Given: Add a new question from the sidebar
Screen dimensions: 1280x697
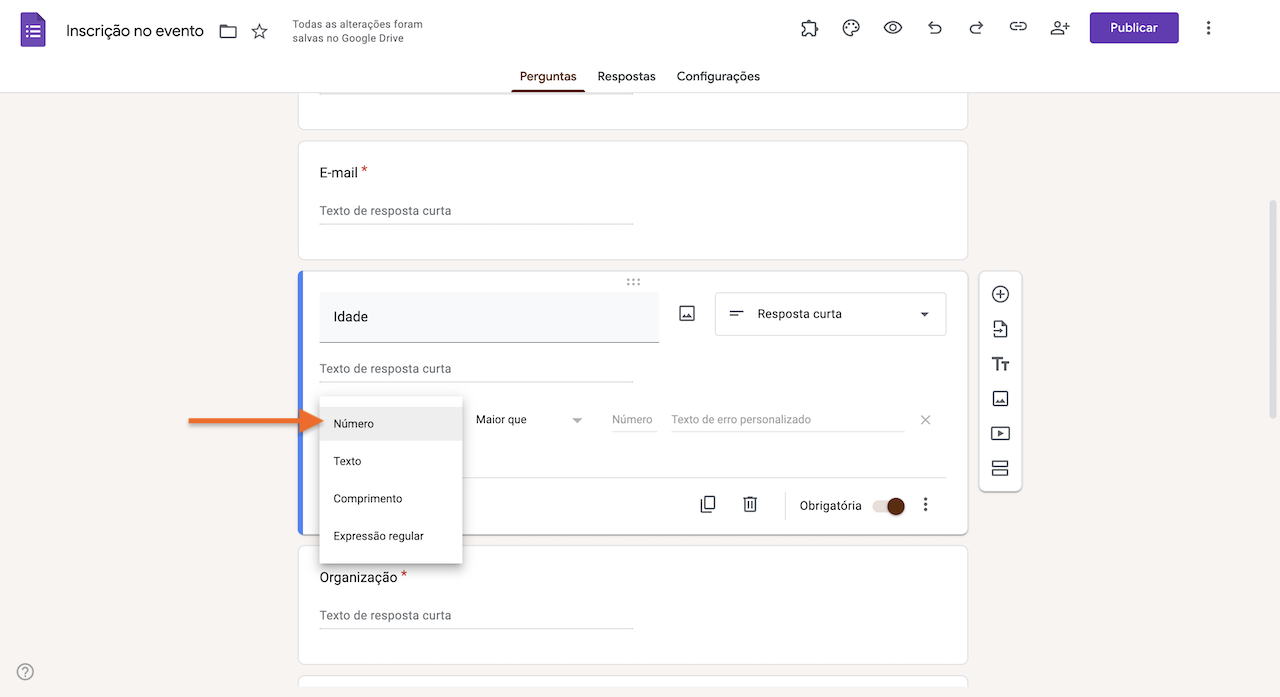Looking at the screenshot, I should point(1000,294).
